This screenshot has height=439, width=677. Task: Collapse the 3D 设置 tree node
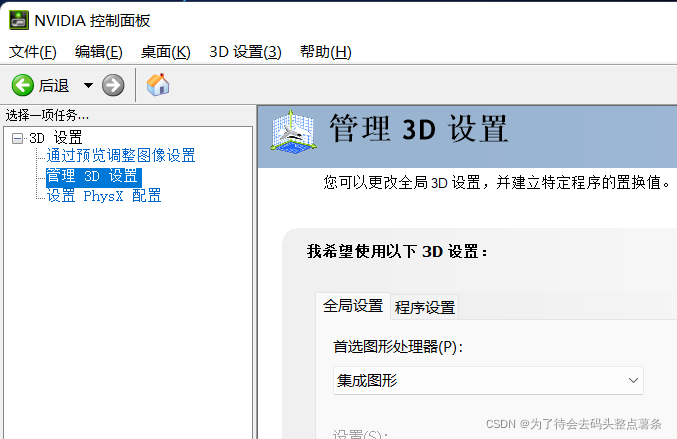click(x=18, y=139)
